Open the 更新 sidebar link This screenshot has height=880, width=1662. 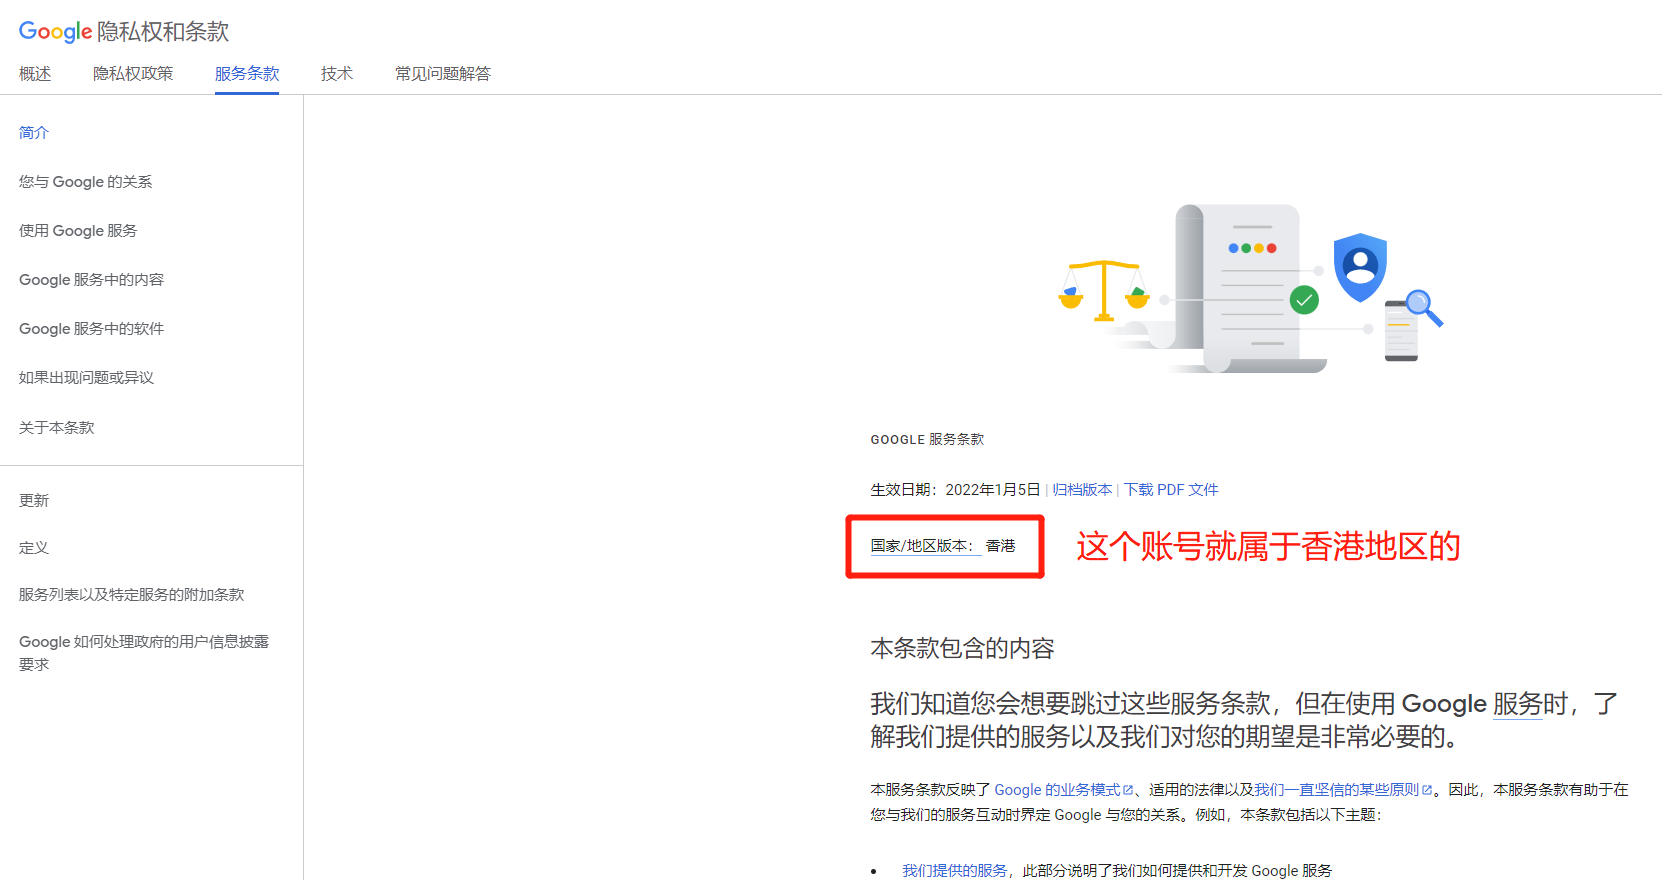pos(34,501)
